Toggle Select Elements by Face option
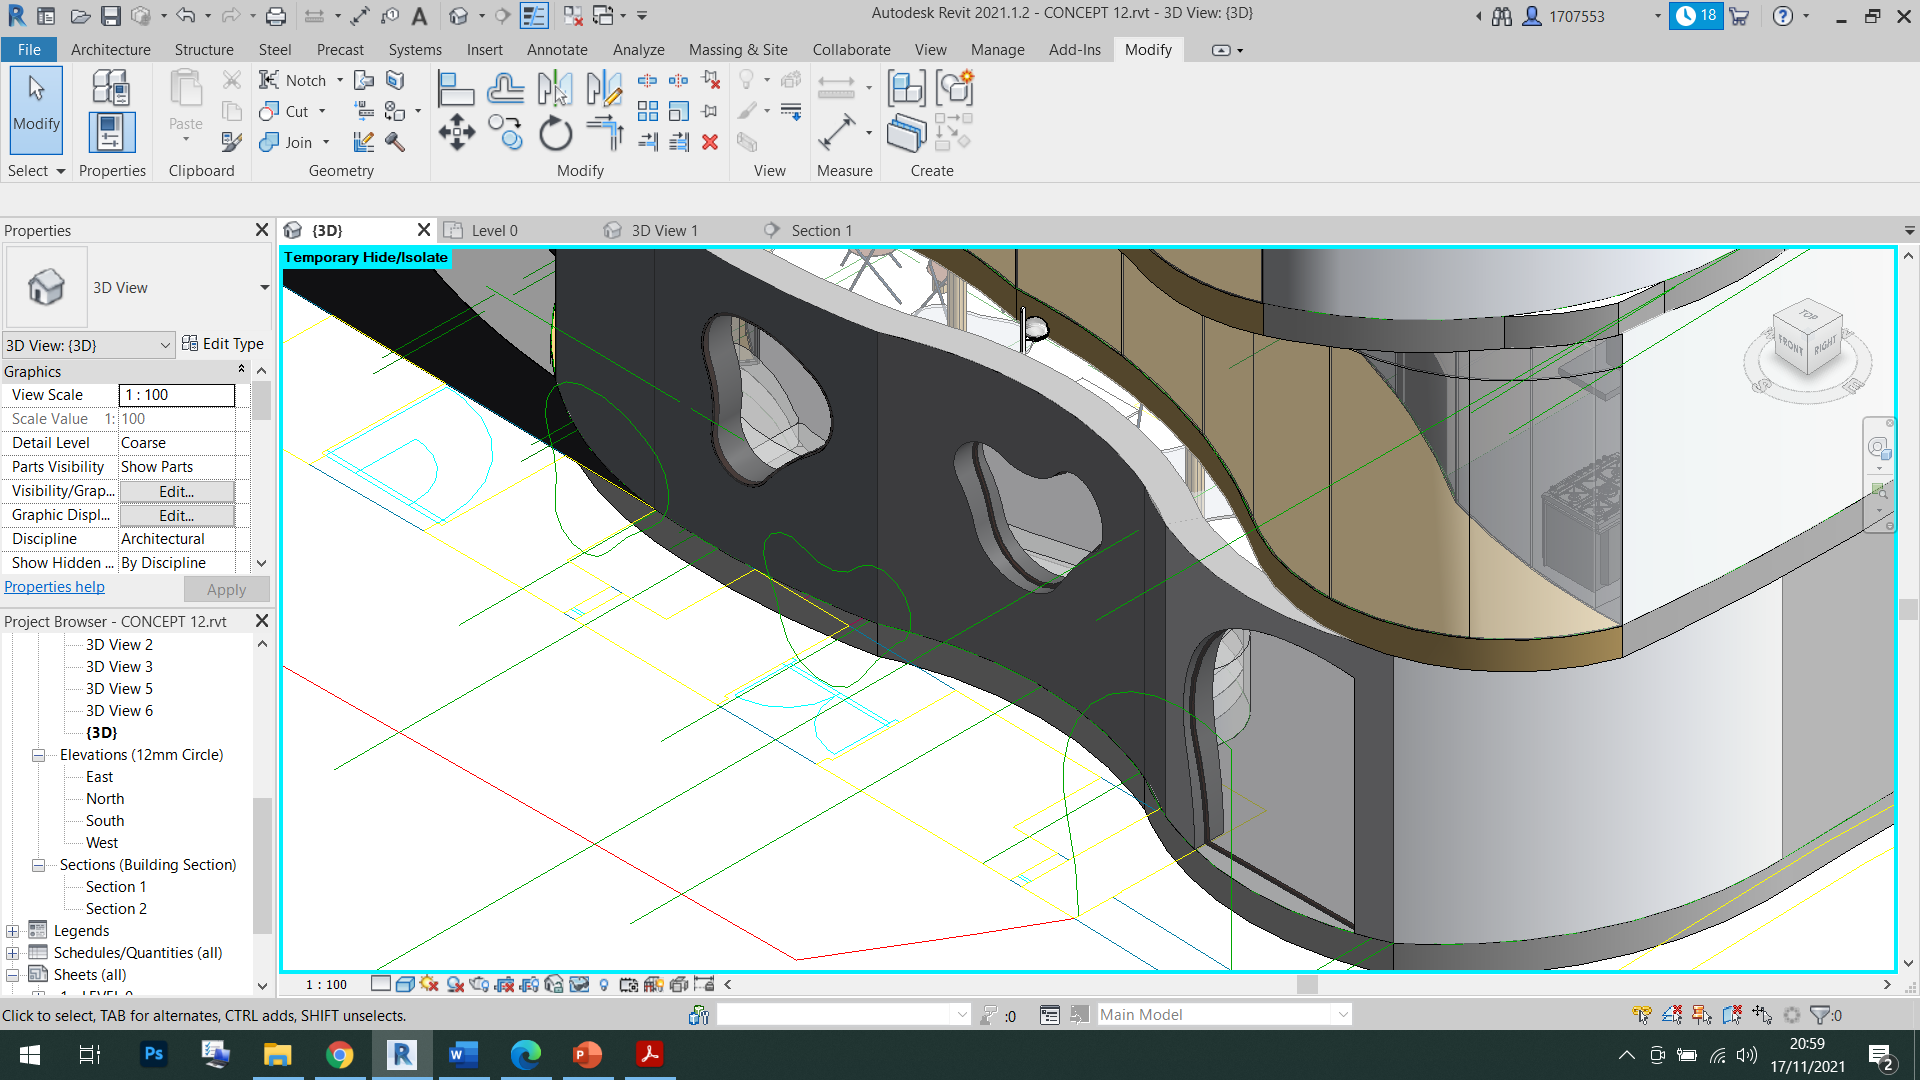Image resolution: width=1920 pixels, height=1080 pixels. (1732, 1015)
